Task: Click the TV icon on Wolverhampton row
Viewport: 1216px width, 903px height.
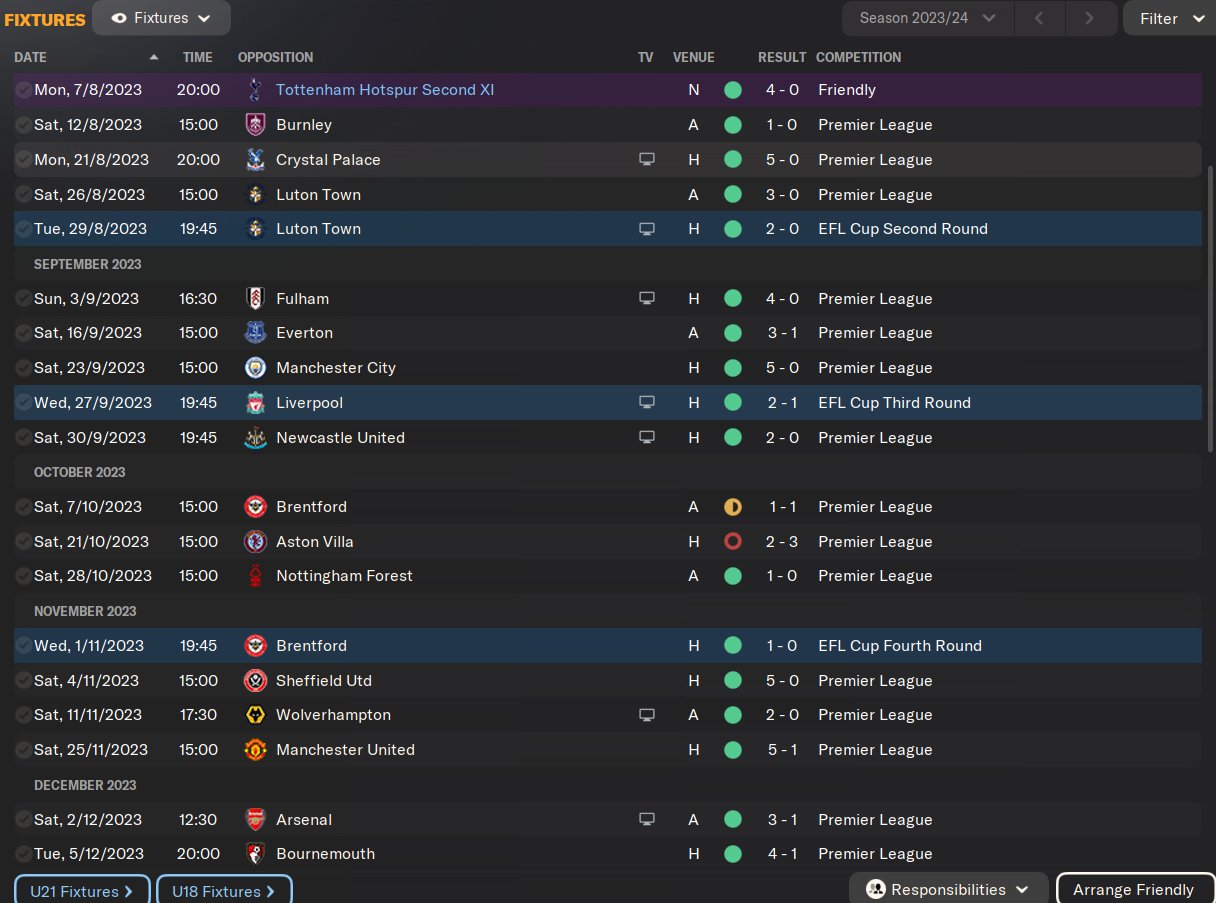Action: click(x=647, y=715)
